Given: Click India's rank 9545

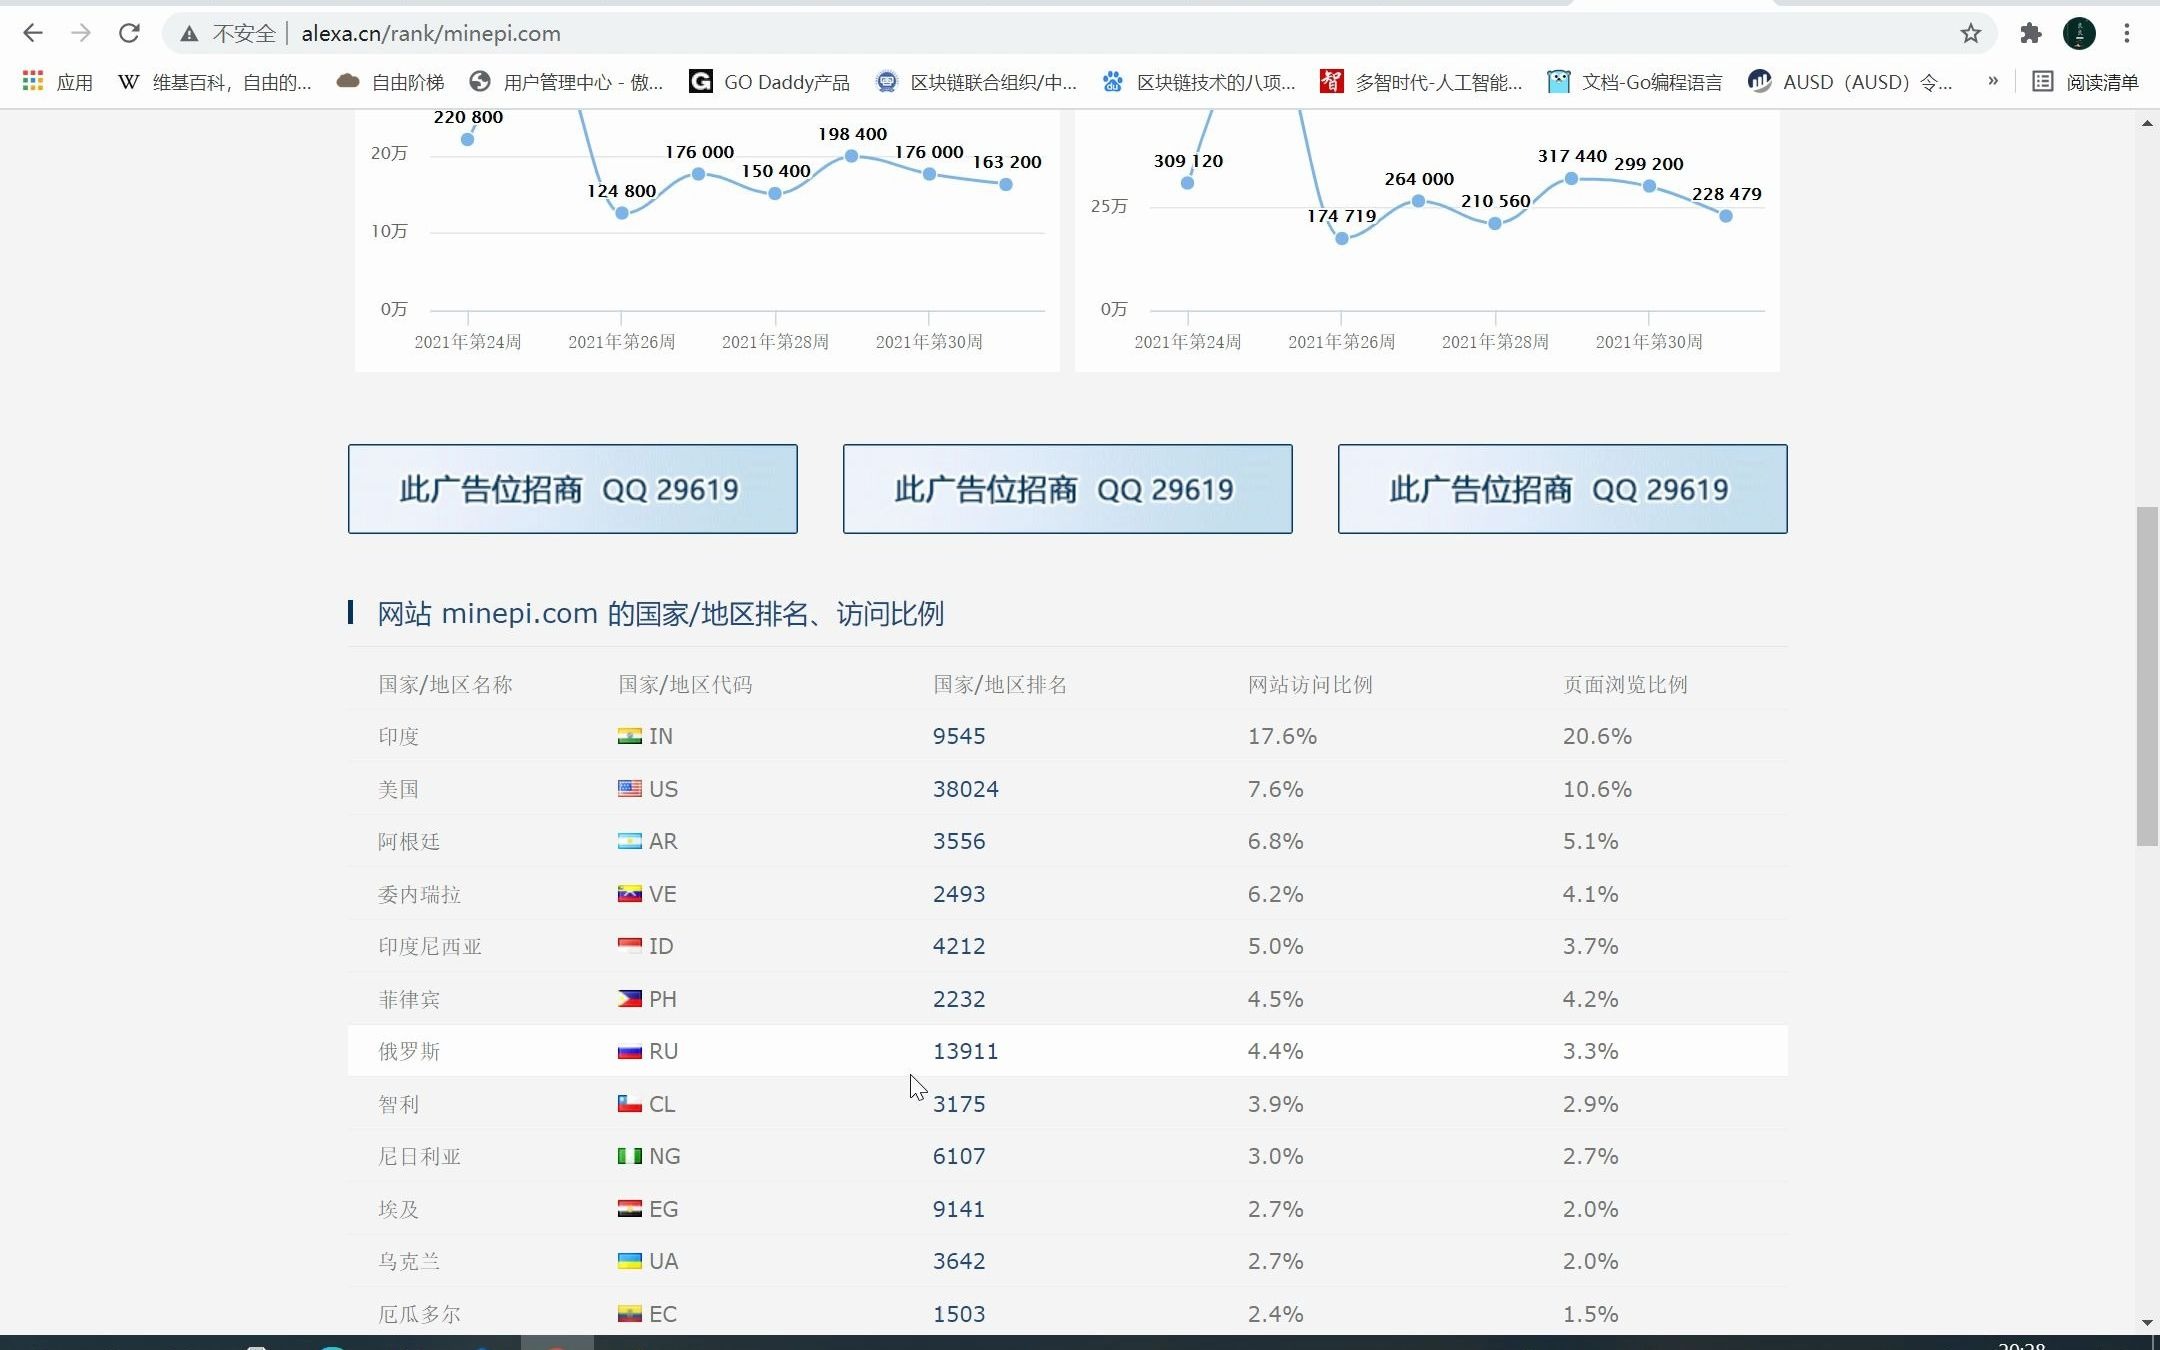Looking at the screenshot, I should coord(959,737).
